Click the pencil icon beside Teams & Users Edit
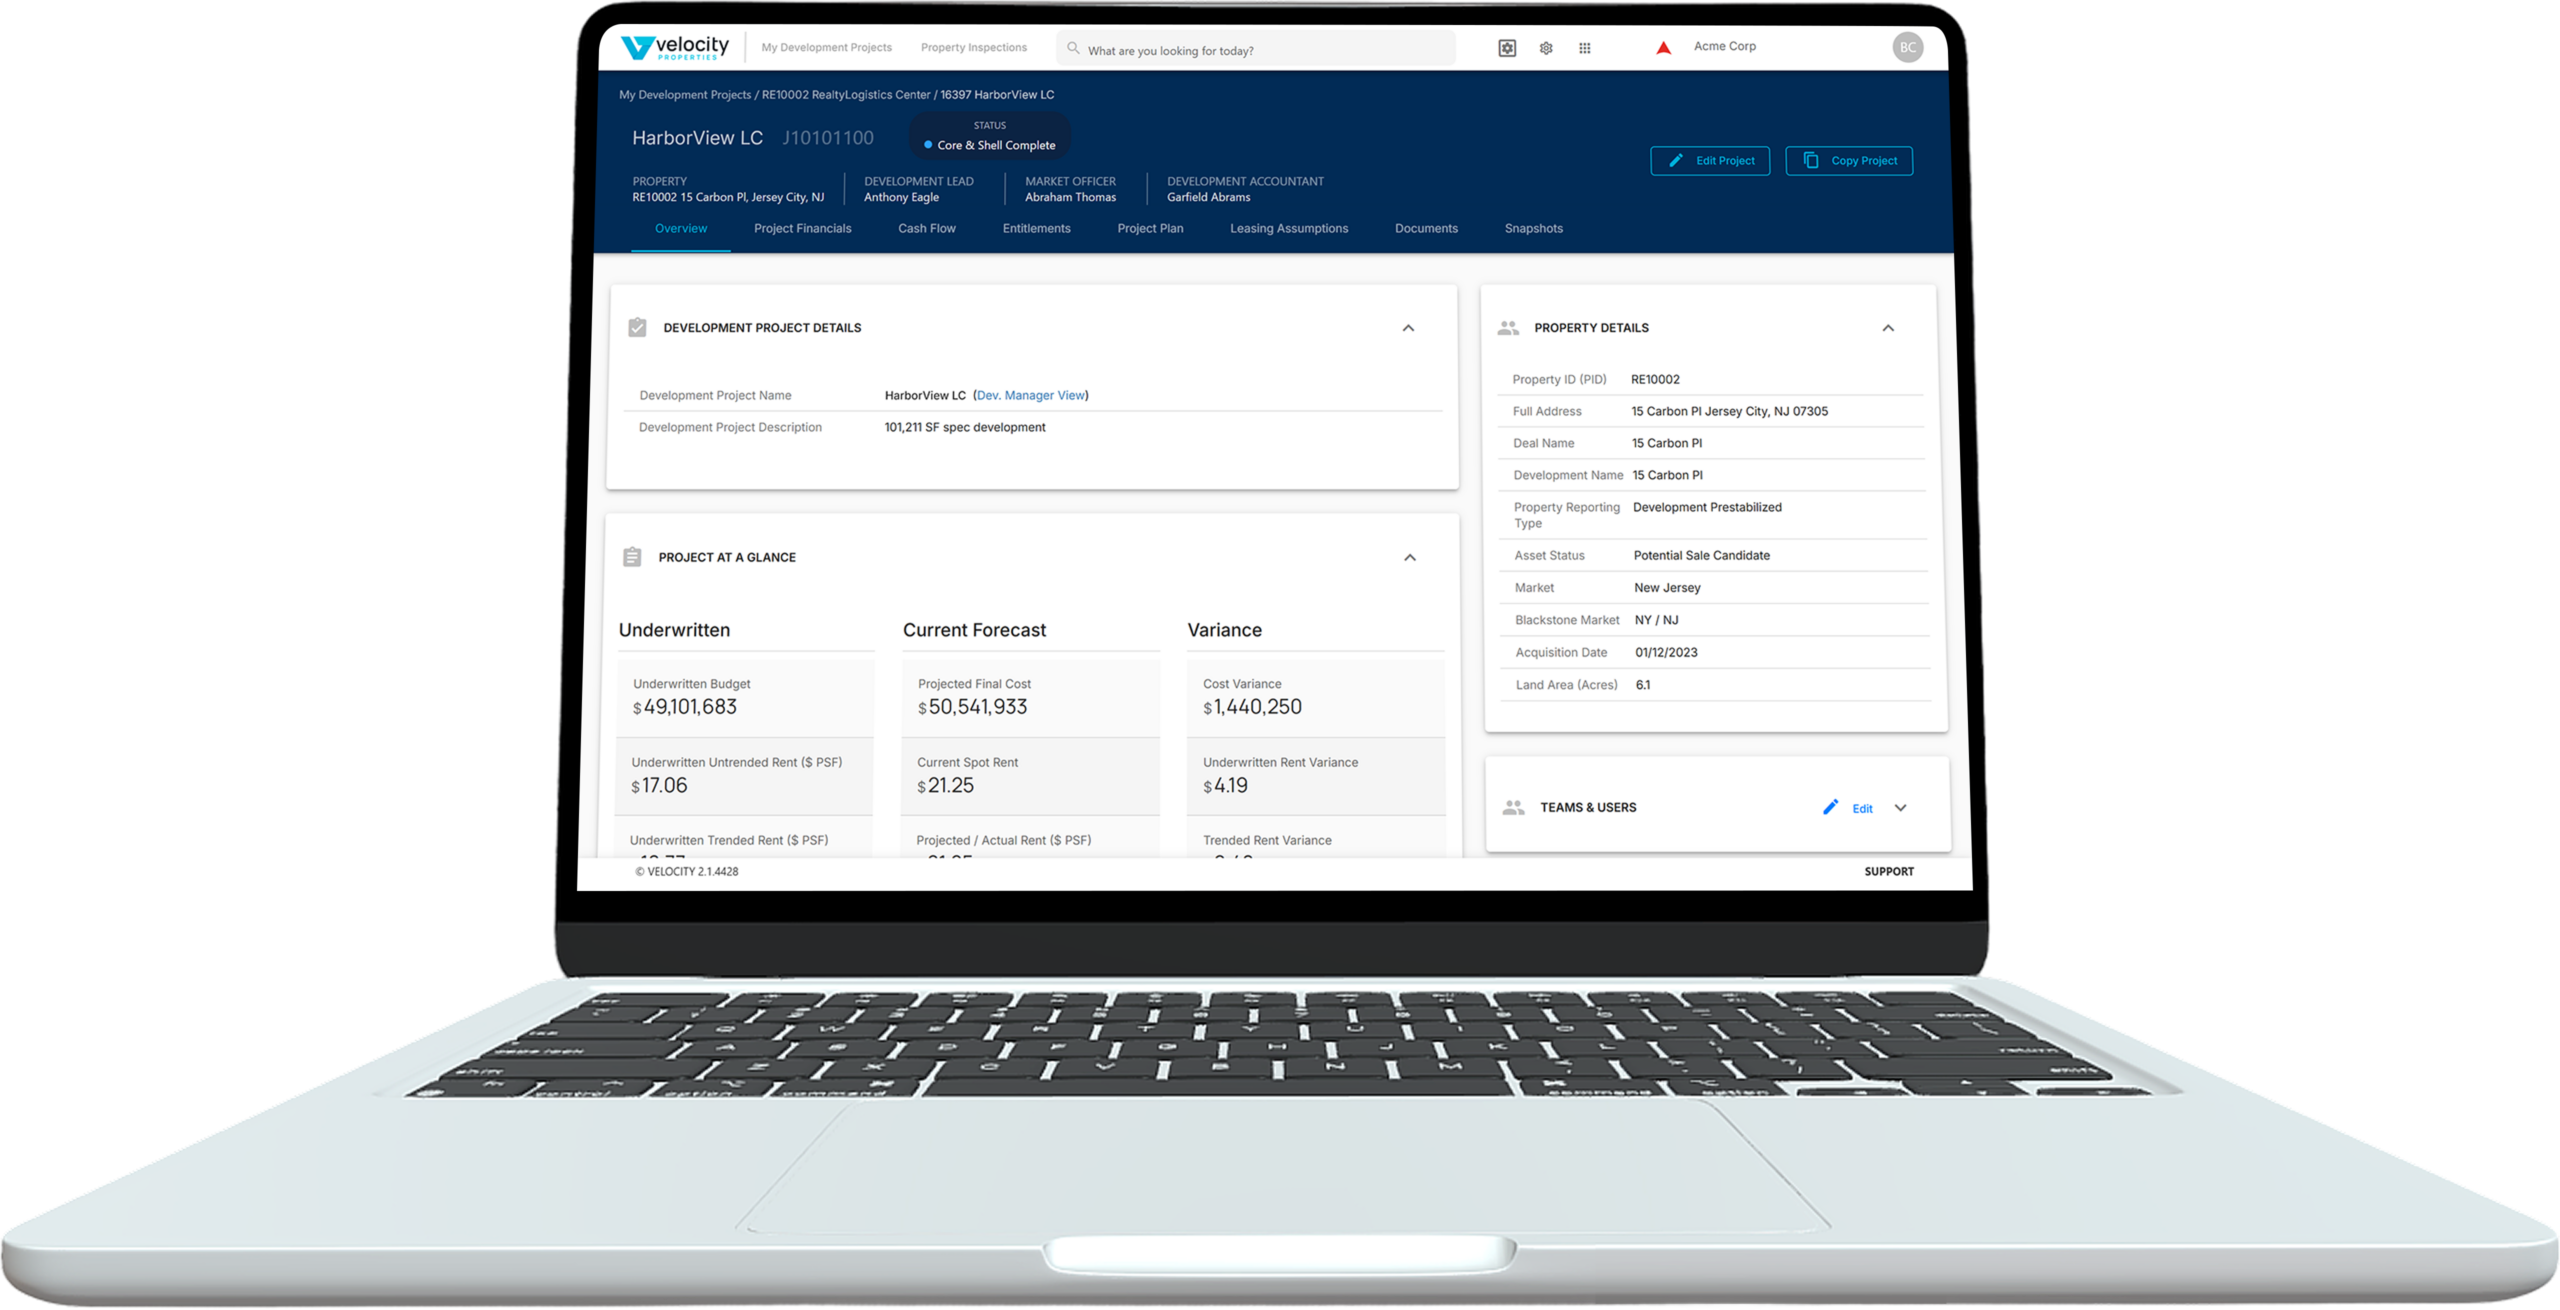The width and height of the screenshot is (2560, 1310). (1830, 807)
